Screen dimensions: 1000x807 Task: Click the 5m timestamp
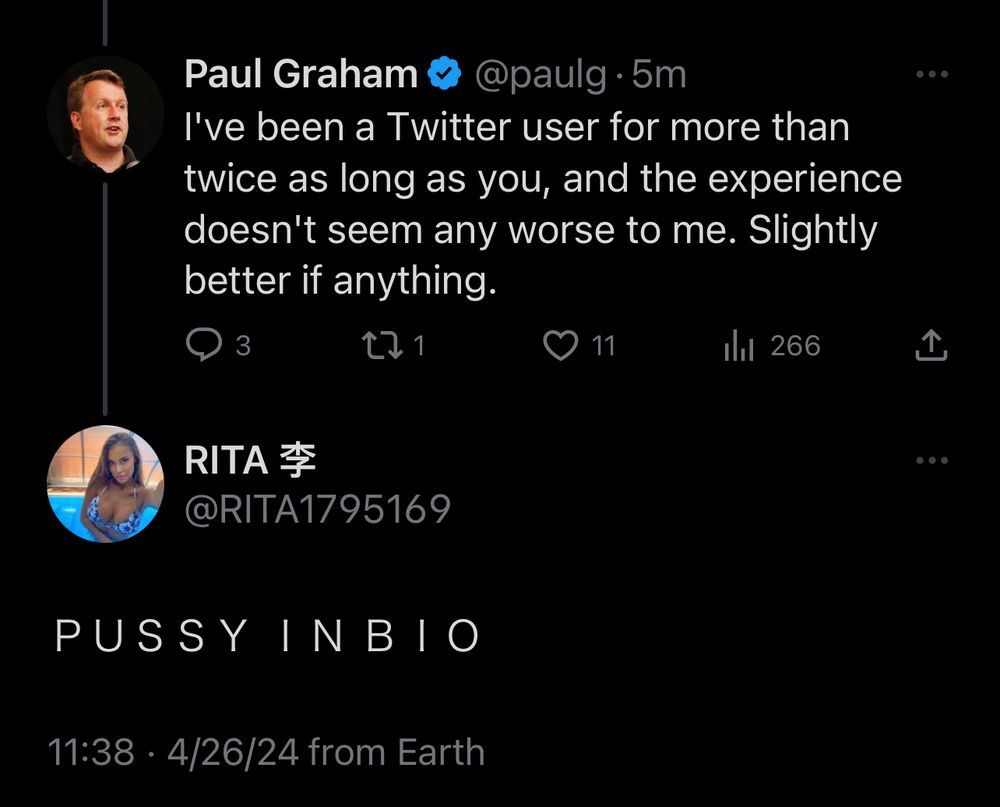659,75
